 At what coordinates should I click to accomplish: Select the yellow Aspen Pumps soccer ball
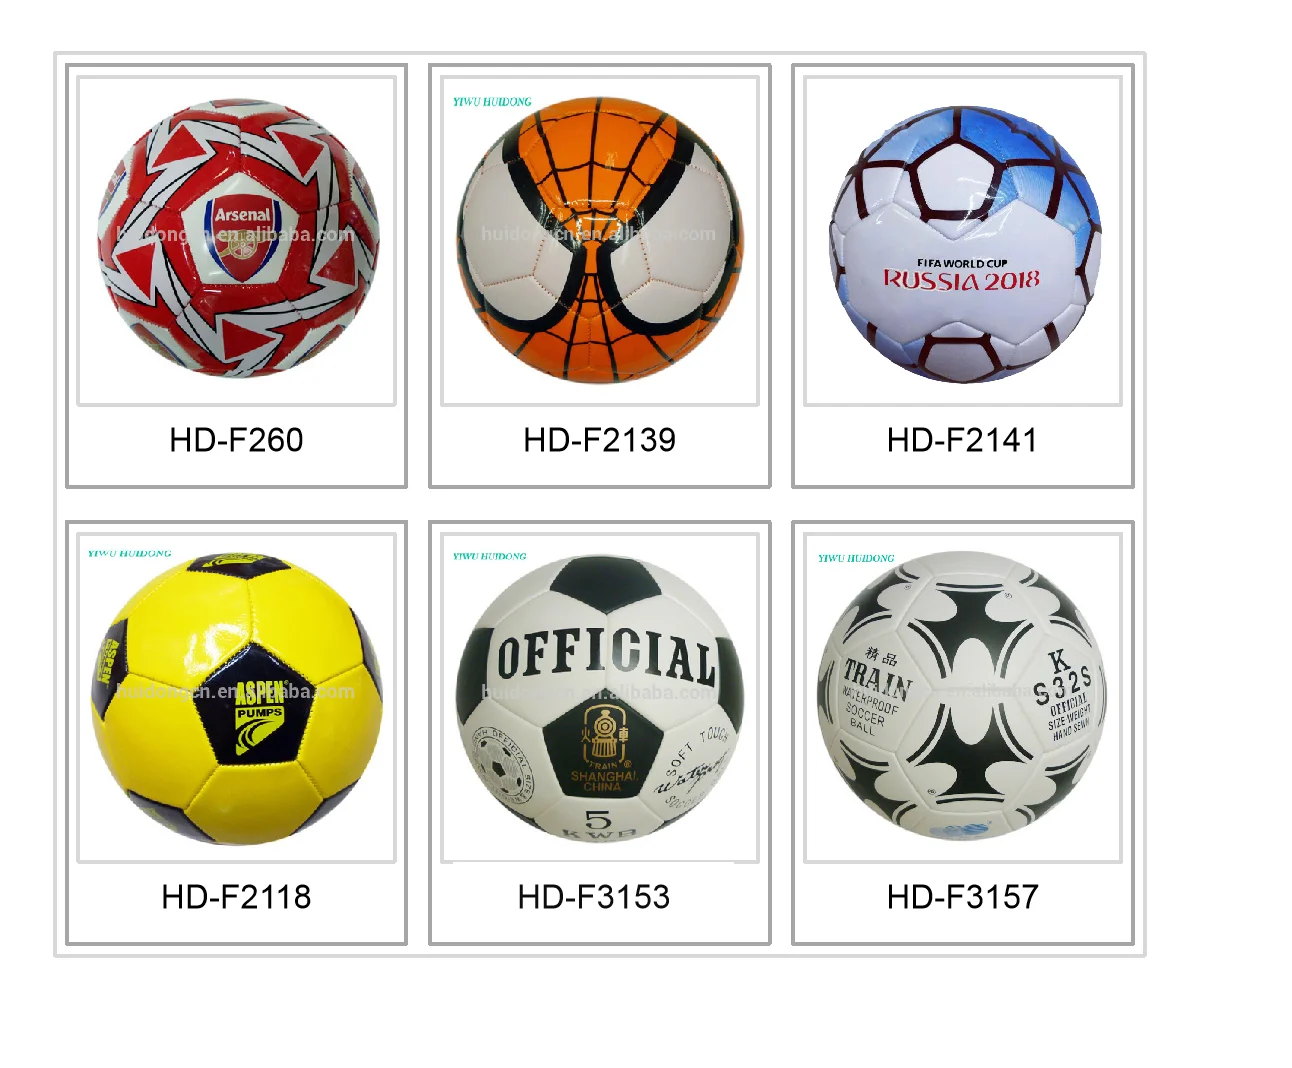(x=237, y=697)
